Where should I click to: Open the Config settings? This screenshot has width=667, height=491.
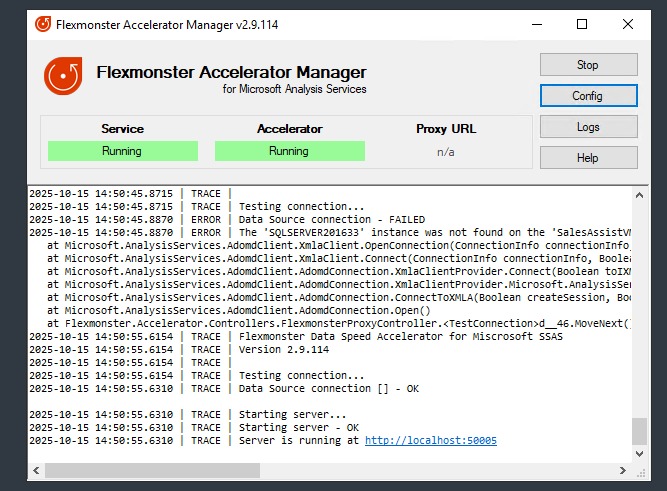pos(587,96)
